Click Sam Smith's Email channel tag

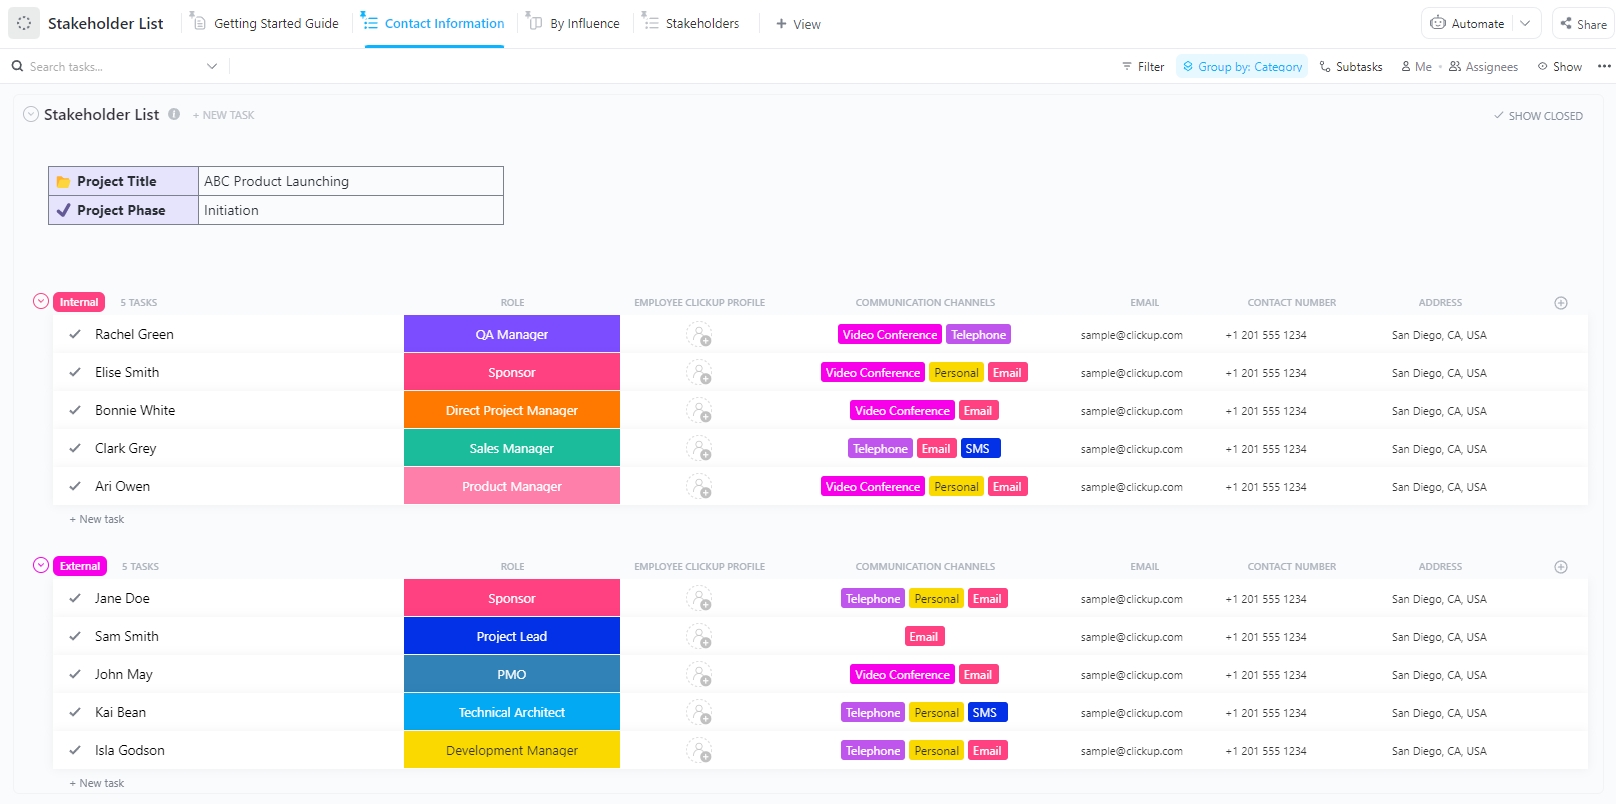pyautogui.click(x=924, y=637)
